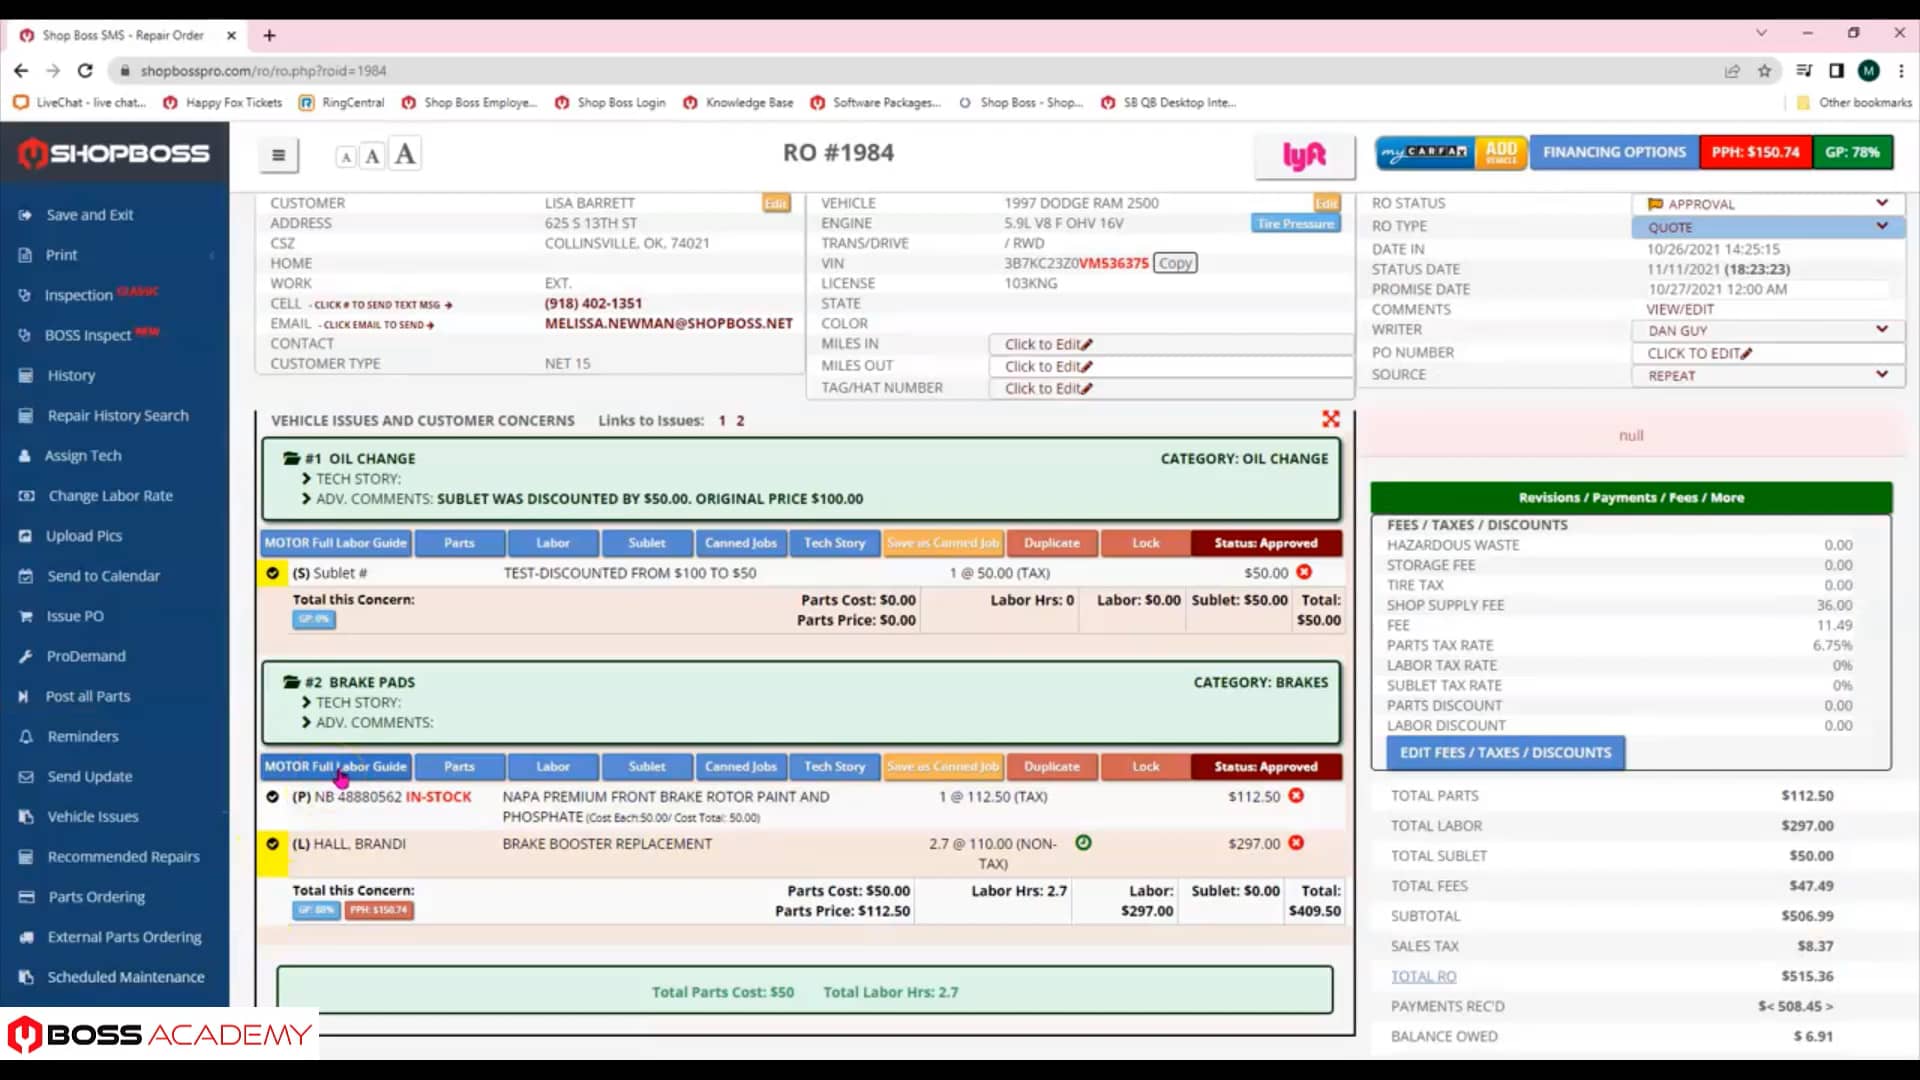Open the Parts tab under Brake Pads
The image size is (1920, 1080).
click(x=459, y=766)
